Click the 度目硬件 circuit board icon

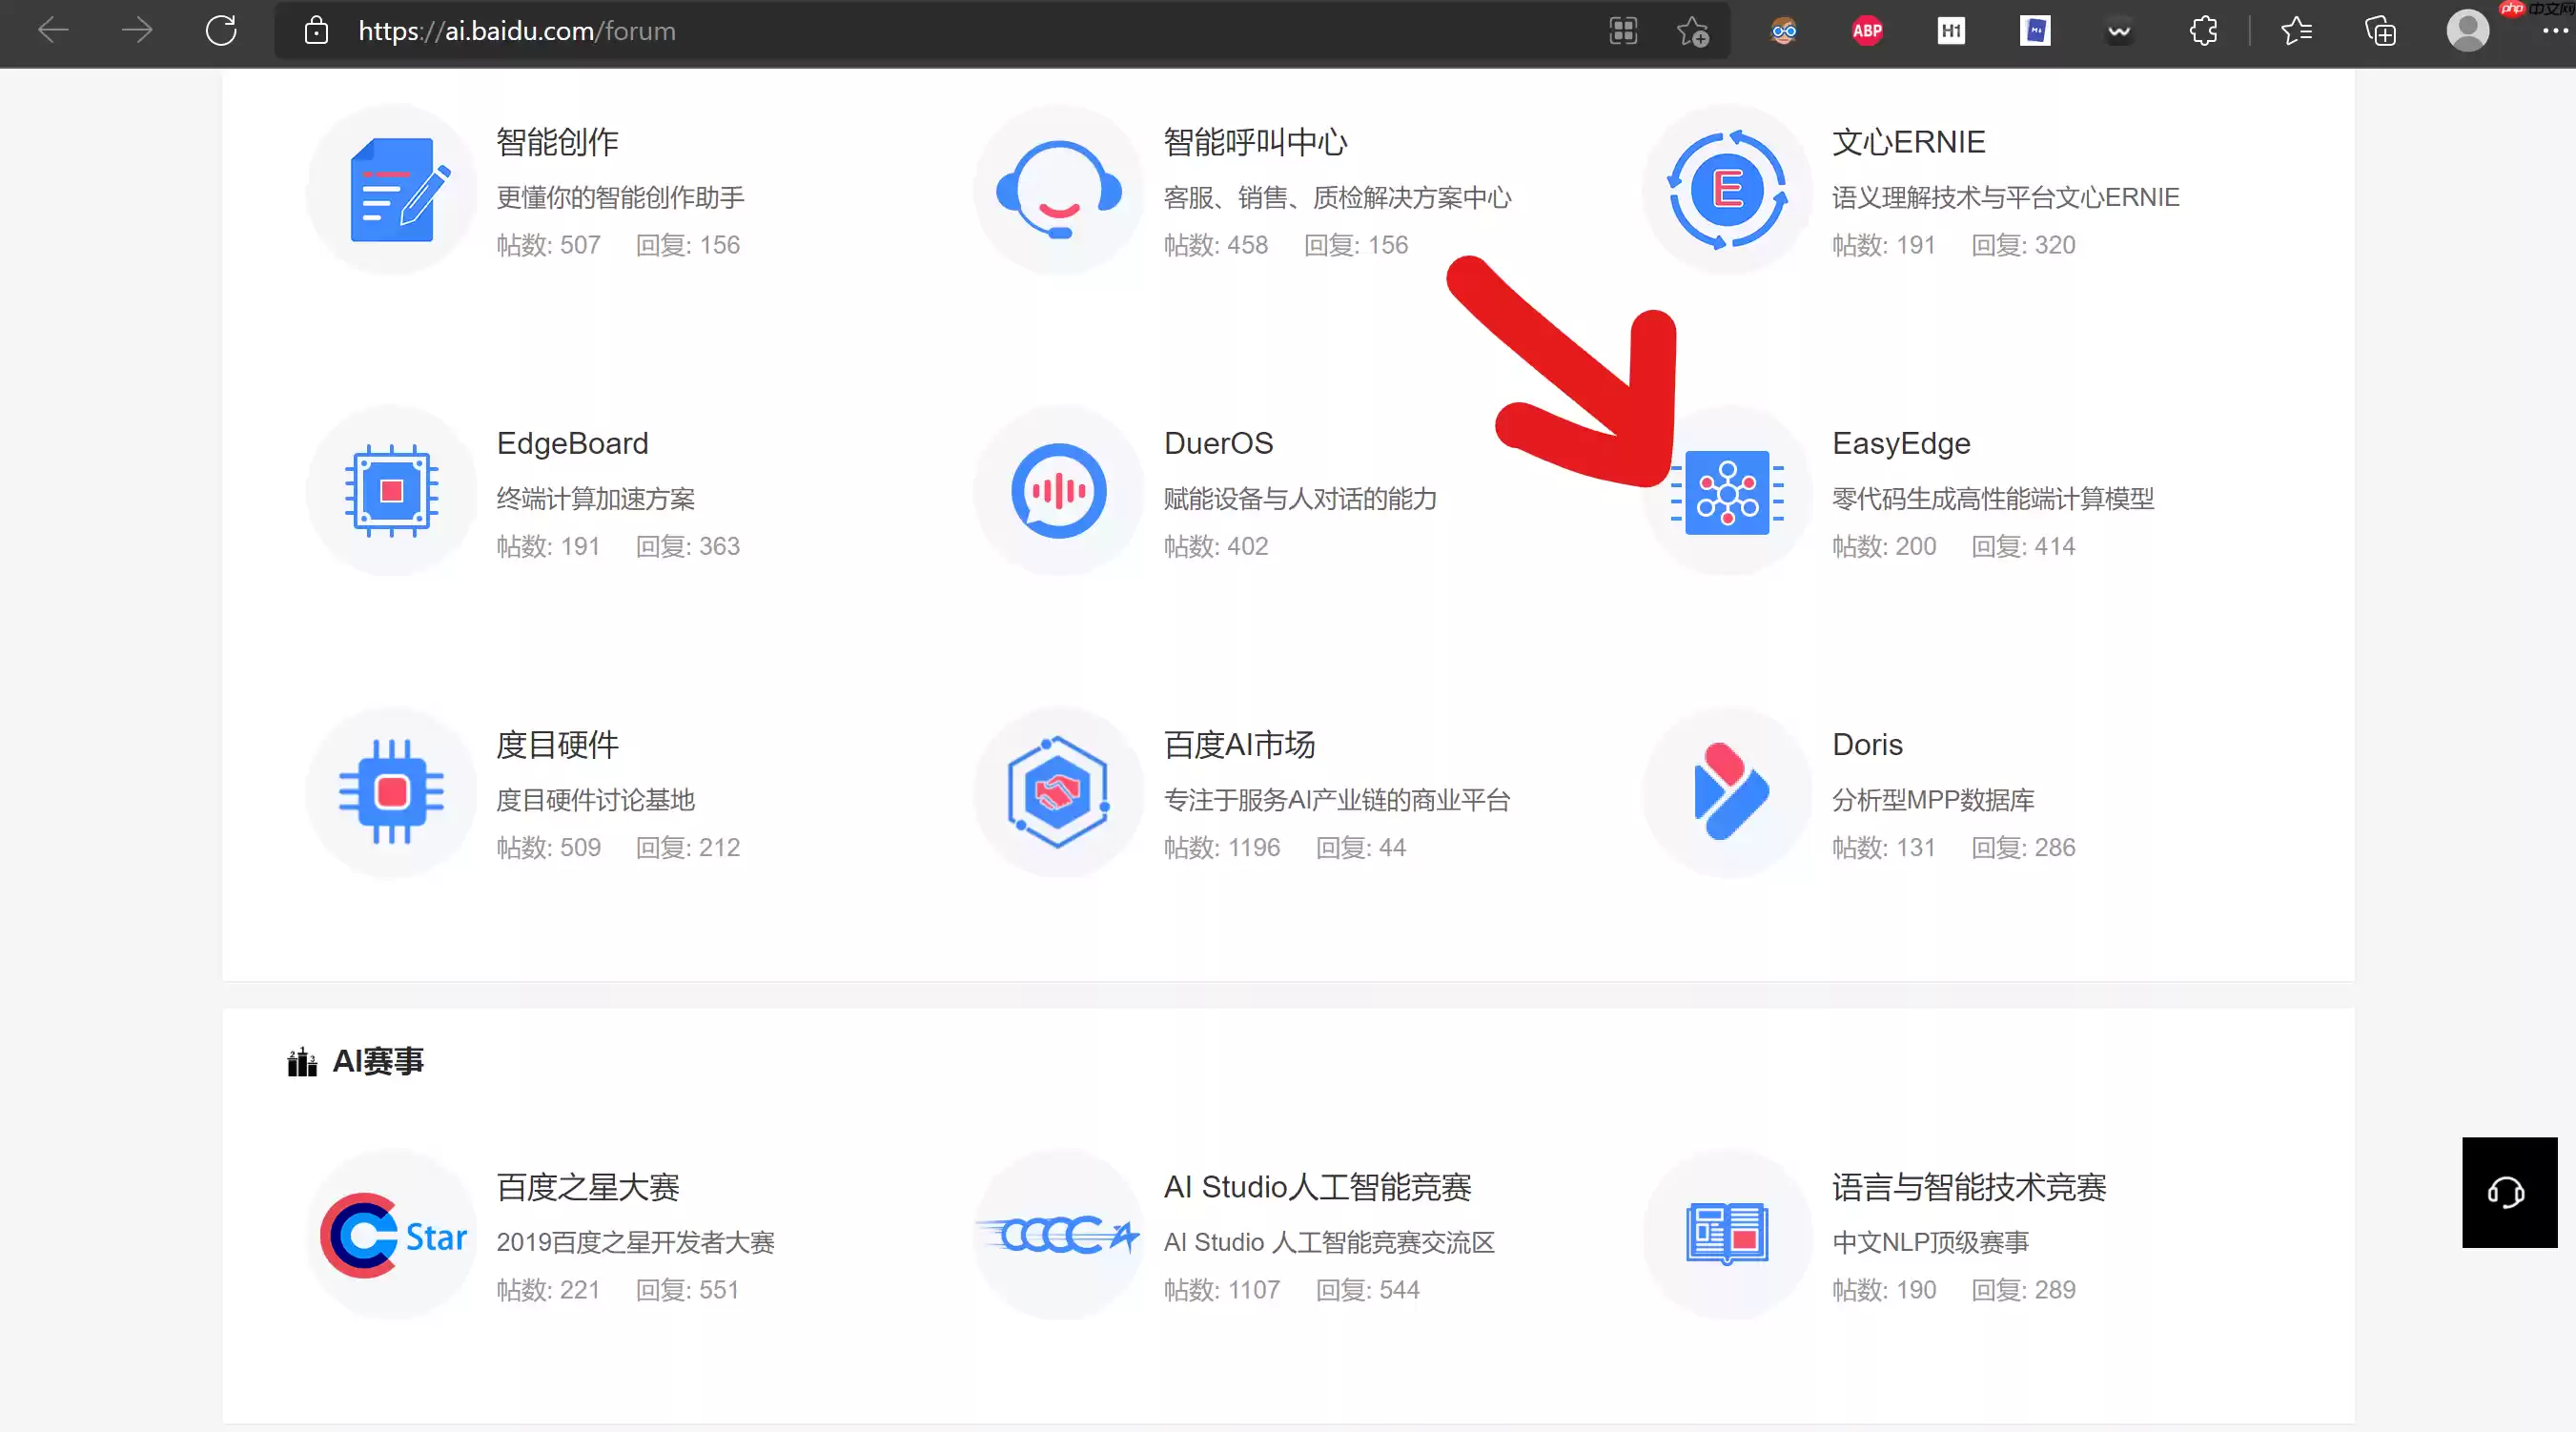click(x=390, y=793)
